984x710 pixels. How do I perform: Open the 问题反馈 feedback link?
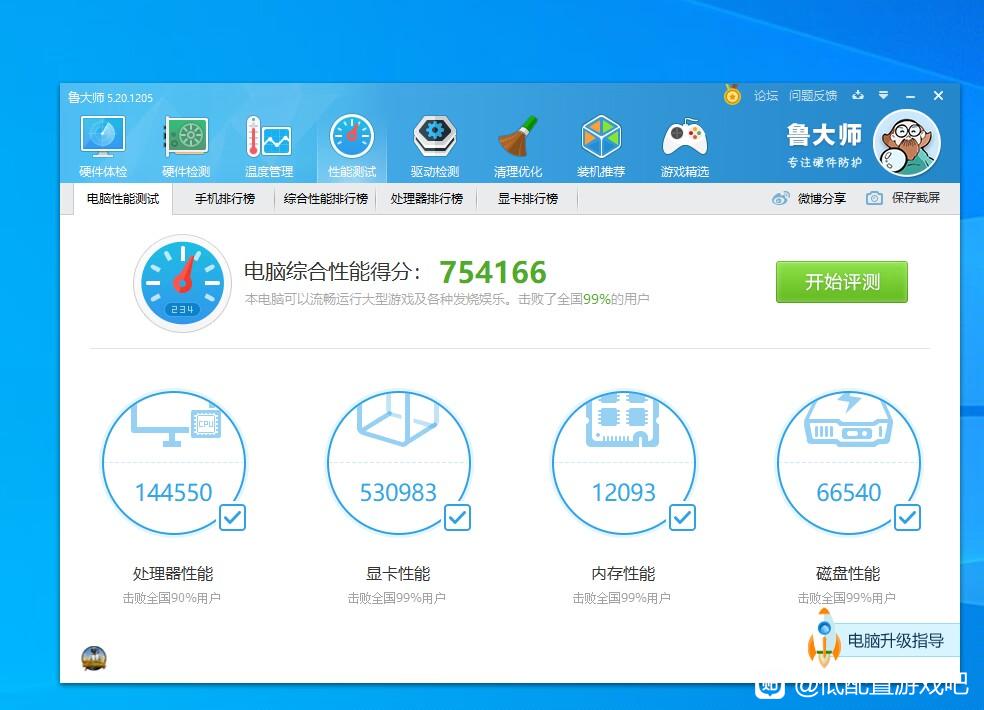[813, 95]
